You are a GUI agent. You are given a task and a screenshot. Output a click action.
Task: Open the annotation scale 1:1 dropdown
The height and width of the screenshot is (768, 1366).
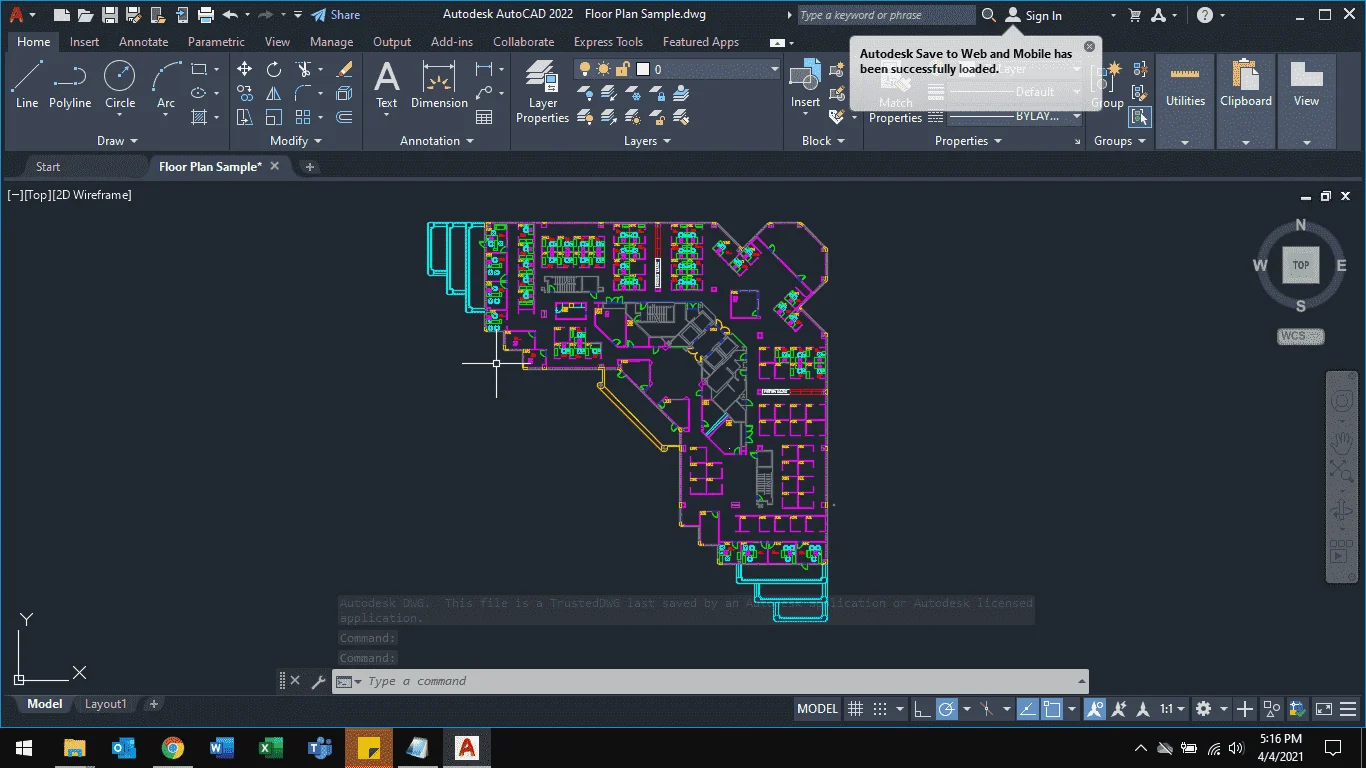point(1172,709)
